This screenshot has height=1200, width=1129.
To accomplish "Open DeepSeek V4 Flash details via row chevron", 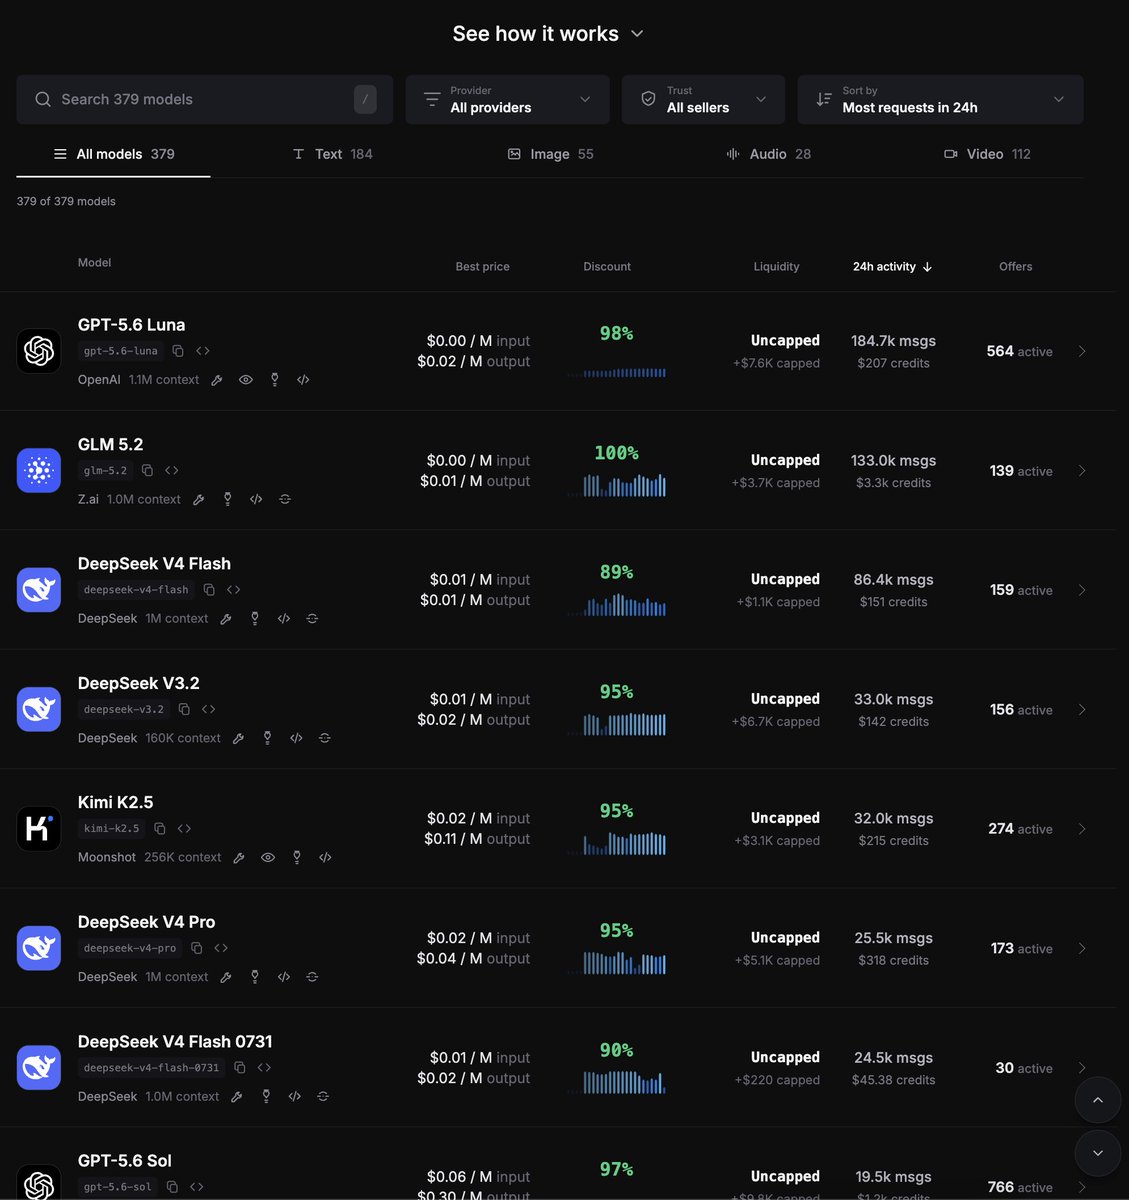I will [1082, 590].
